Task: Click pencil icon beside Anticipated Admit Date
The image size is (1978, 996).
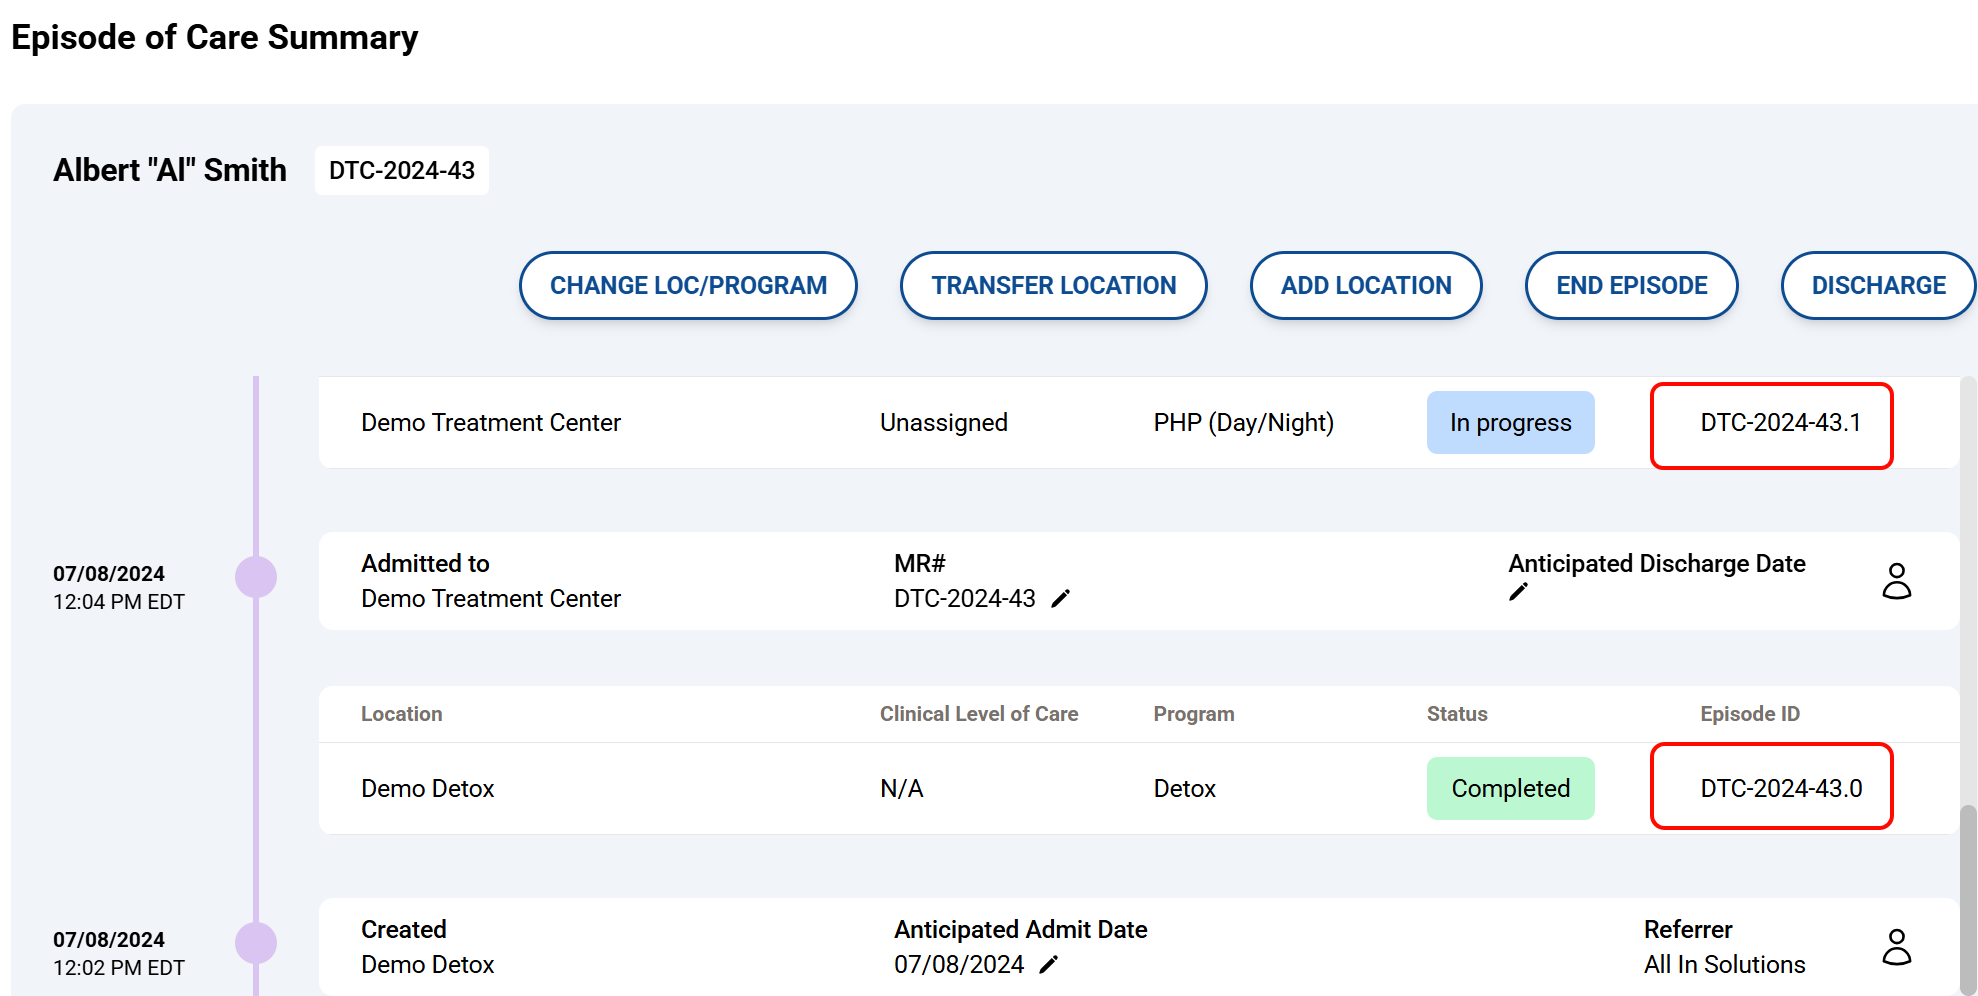Action: (x=1048, y=964)
